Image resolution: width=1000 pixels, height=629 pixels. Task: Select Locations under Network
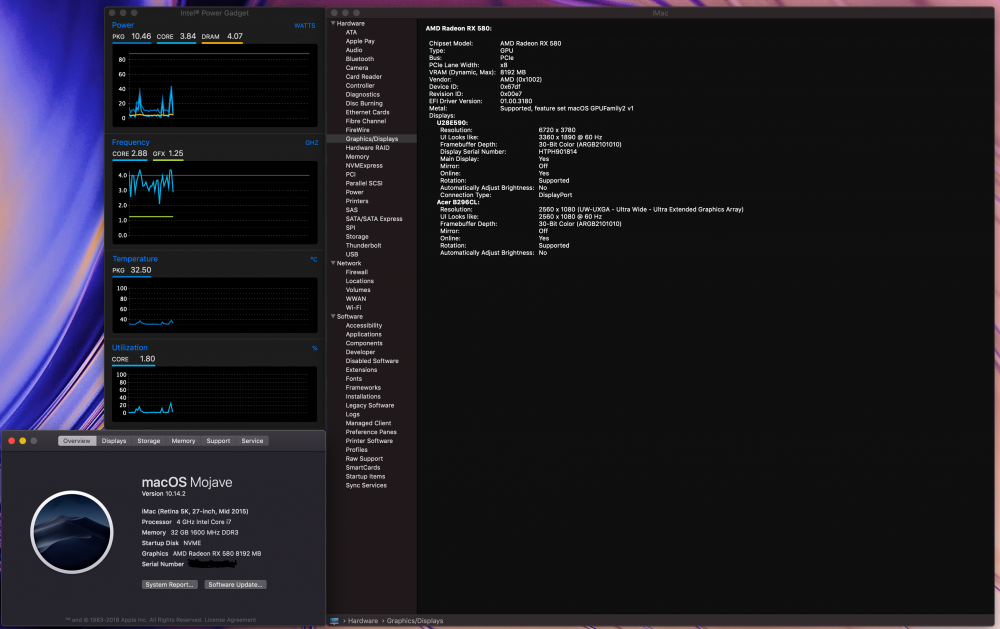click(360, 281)
